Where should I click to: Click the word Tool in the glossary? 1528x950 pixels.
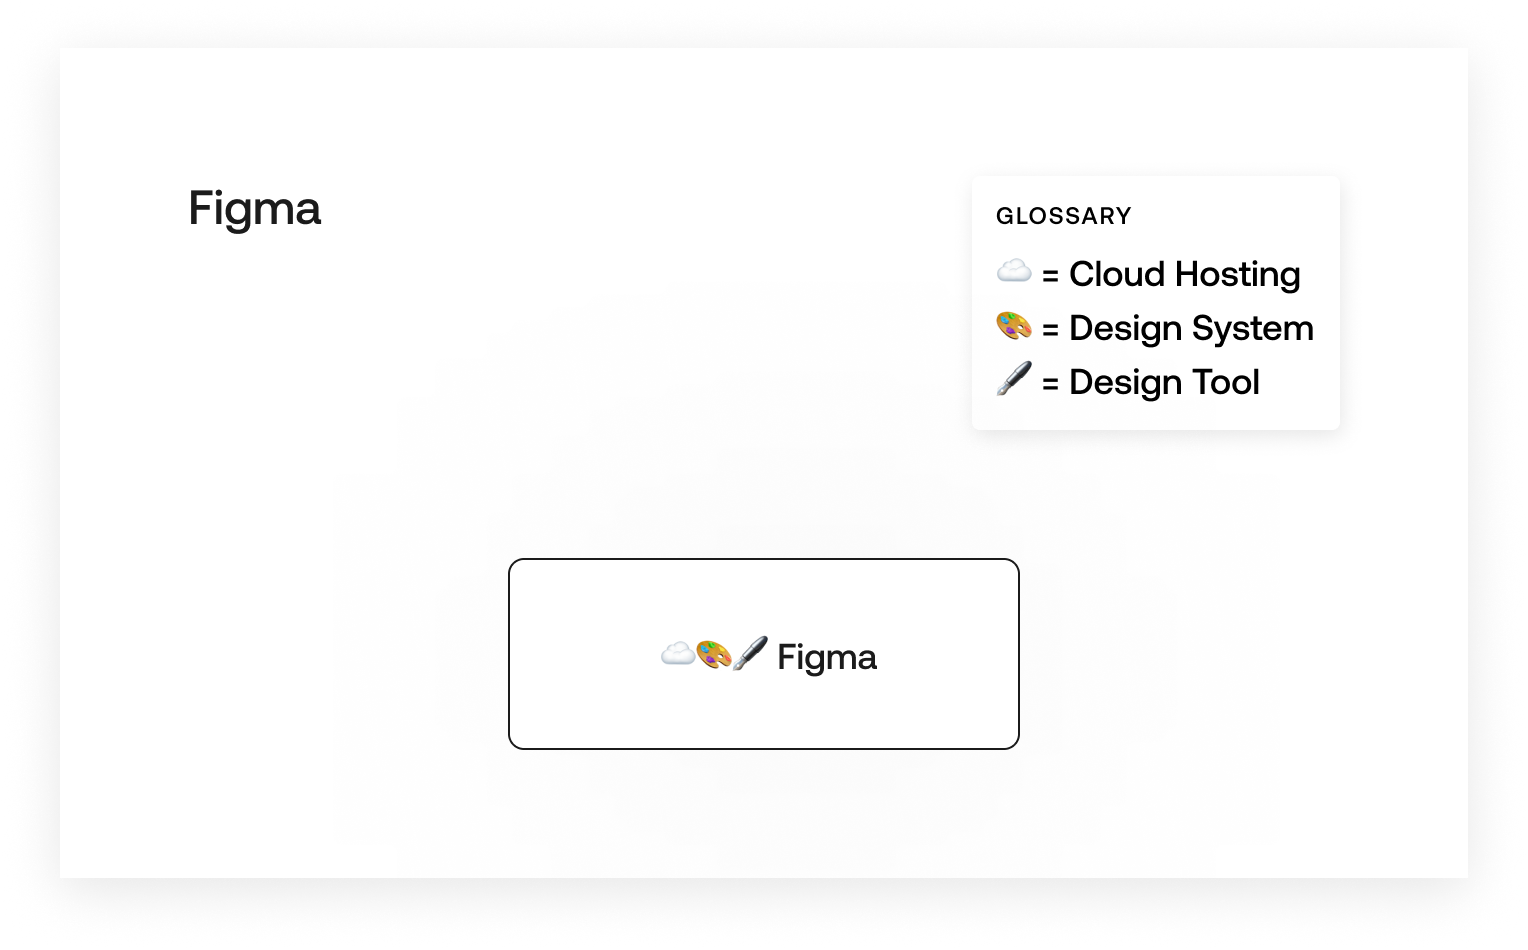coord(1226,382)
